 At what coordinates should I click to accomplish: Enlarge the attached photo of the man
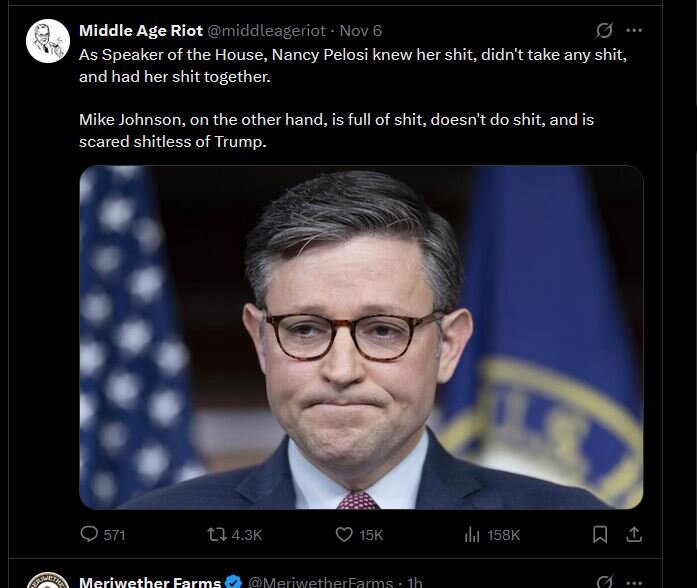(361, 337)
